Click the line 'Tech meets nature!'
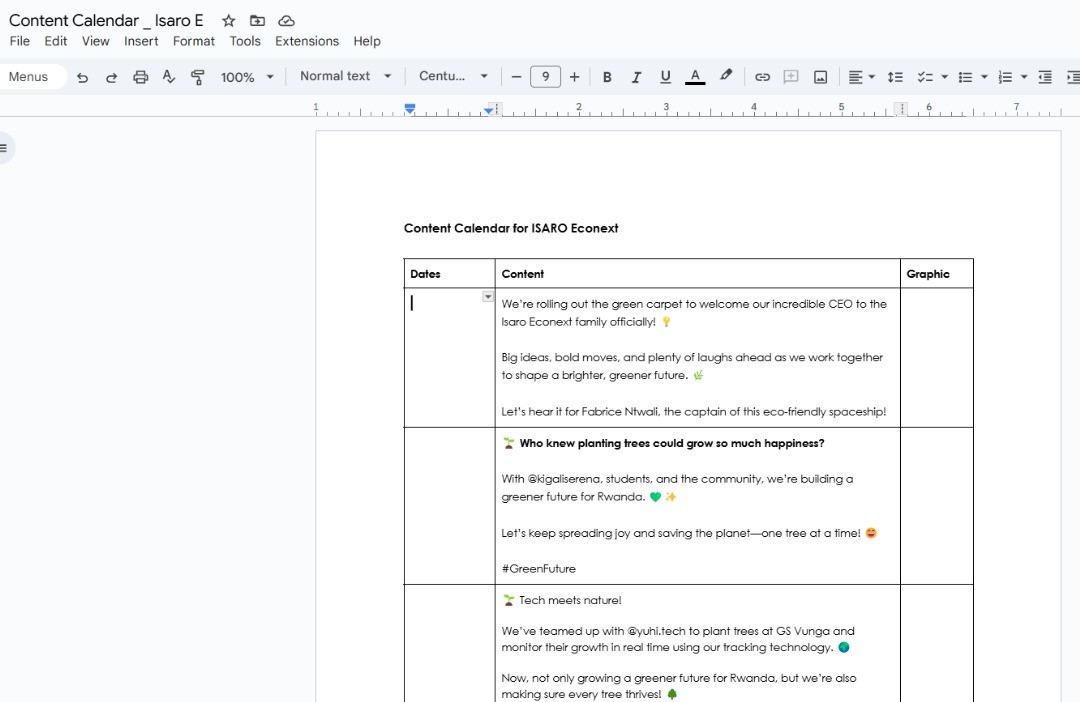 coord(570,600)
